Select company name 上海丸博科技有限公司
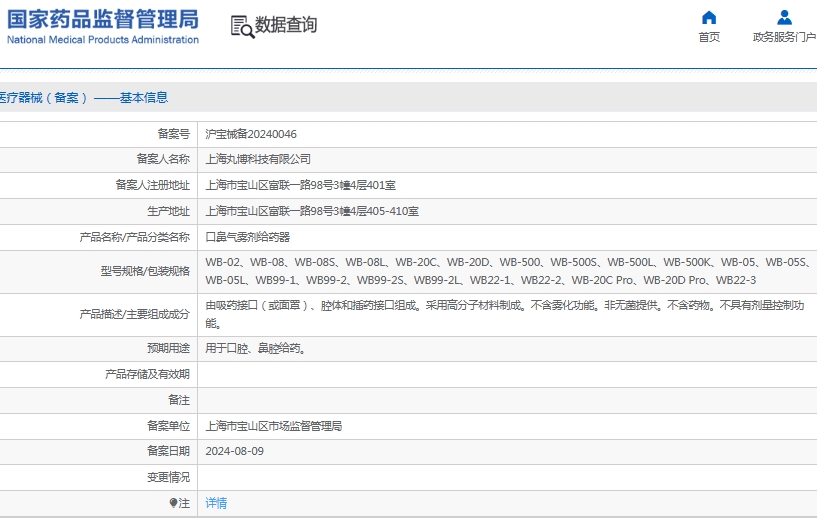The image size is (817, 523). [x=258, y=159]
